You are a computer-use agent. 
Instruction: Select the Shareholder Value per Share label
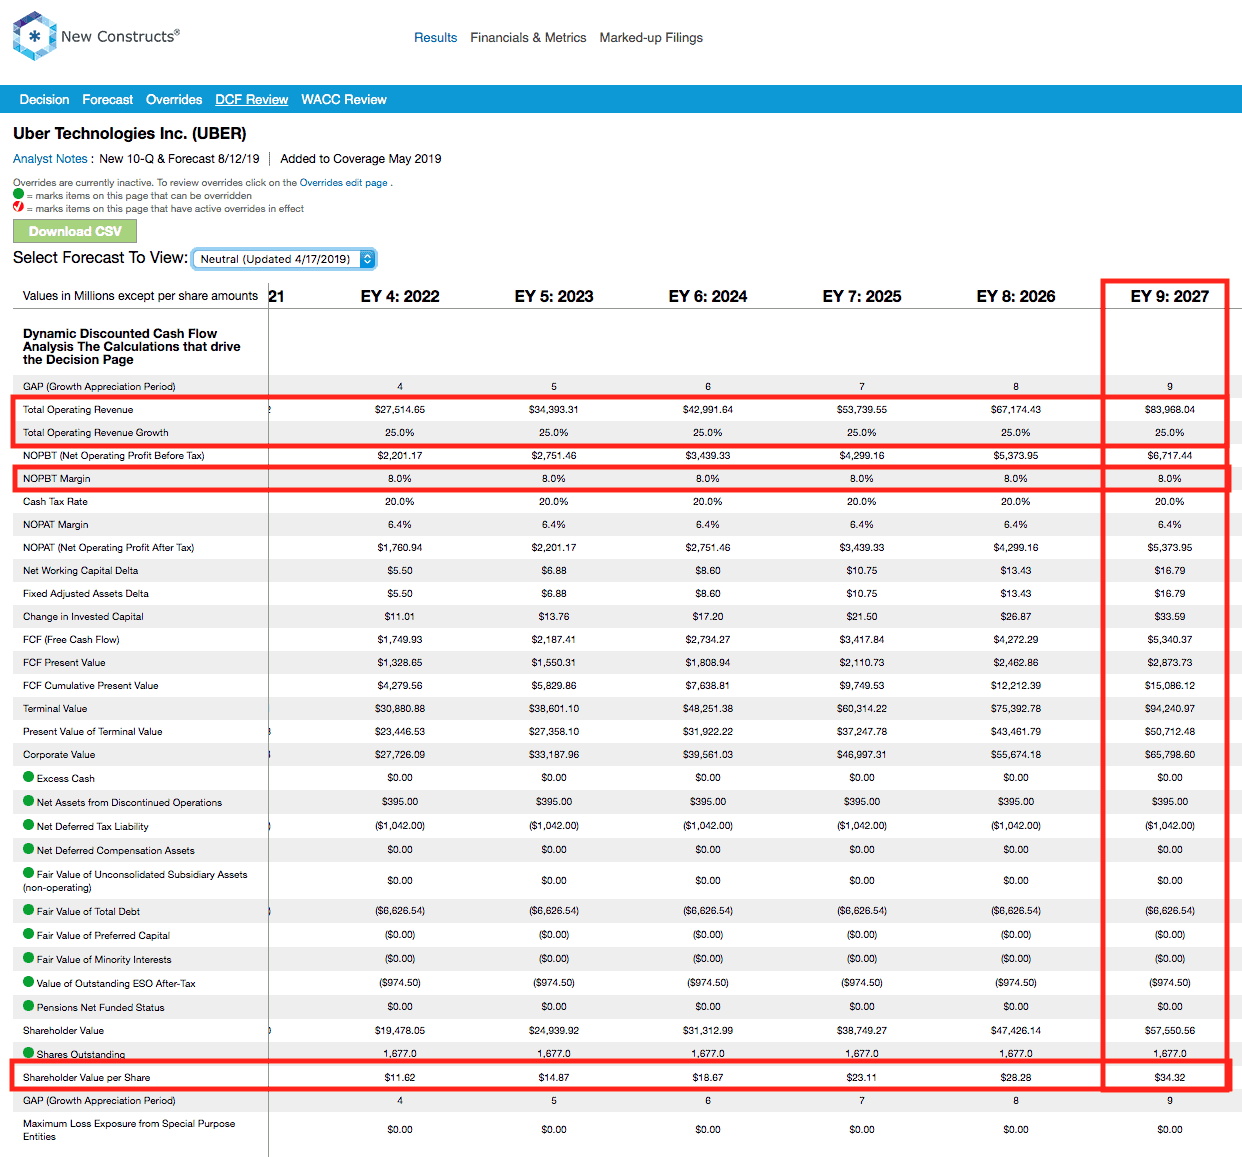[x=87, y=1078]
